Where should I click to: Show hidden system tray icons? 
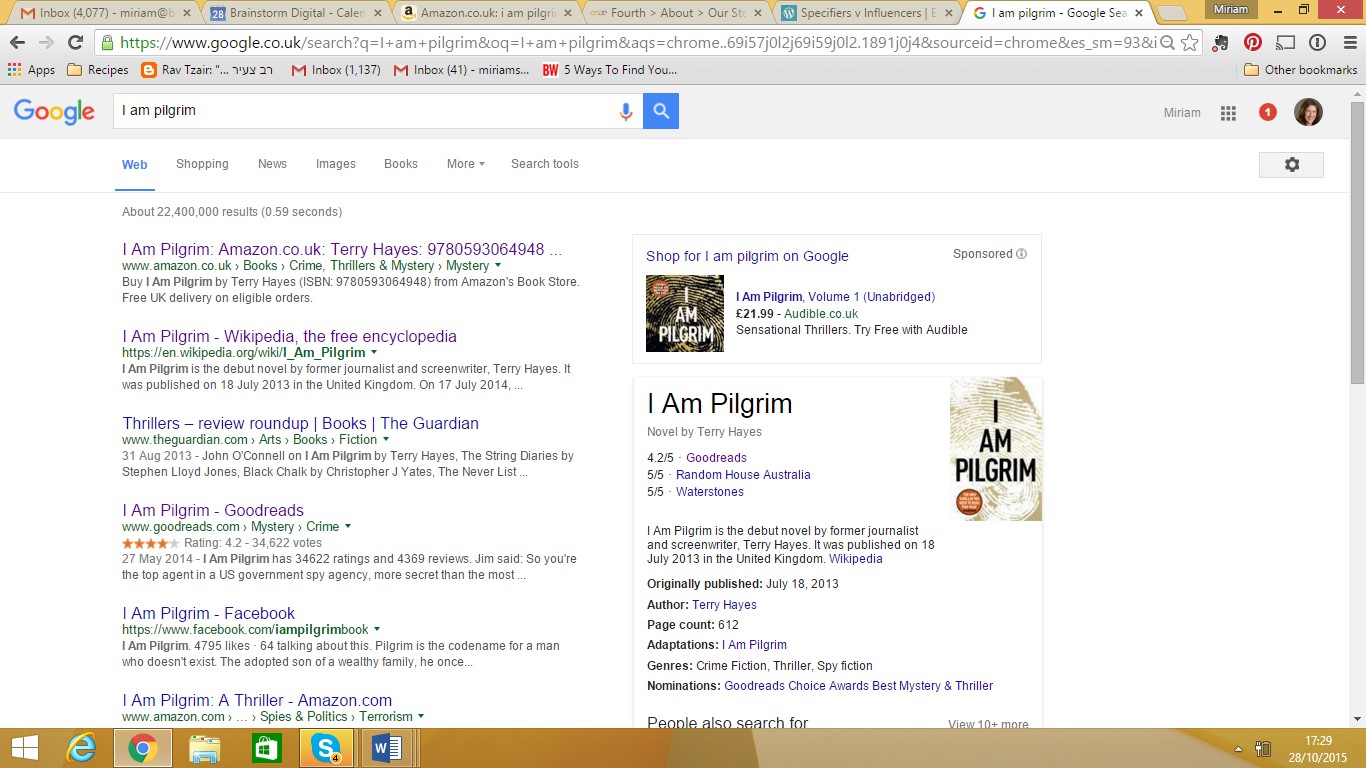[x=1239, y=748]
